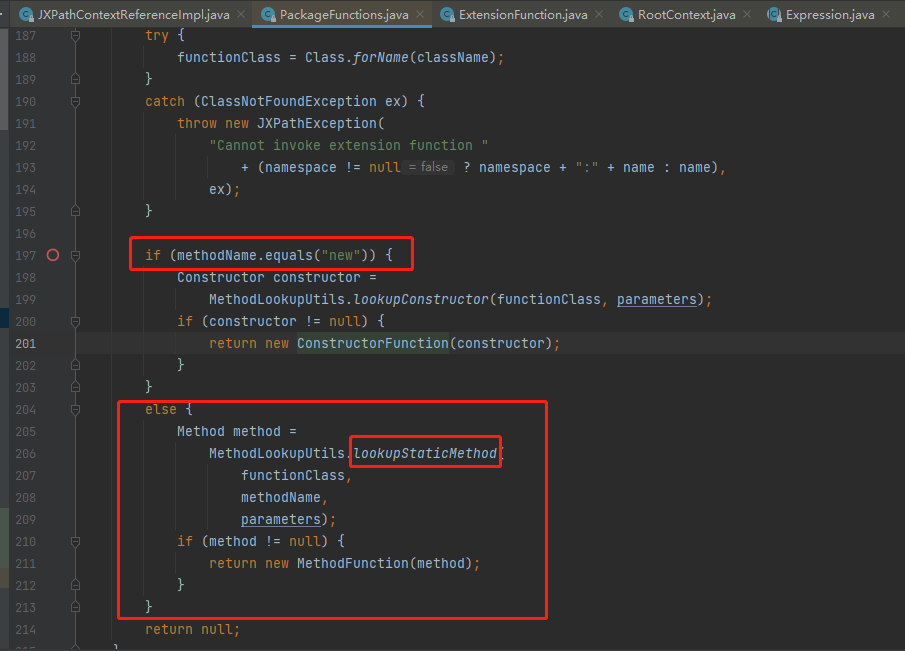The height and width of the screenshot is (651, 905).
Task: Collapse the else block at line 204
Action: click(x=75, y=410)
